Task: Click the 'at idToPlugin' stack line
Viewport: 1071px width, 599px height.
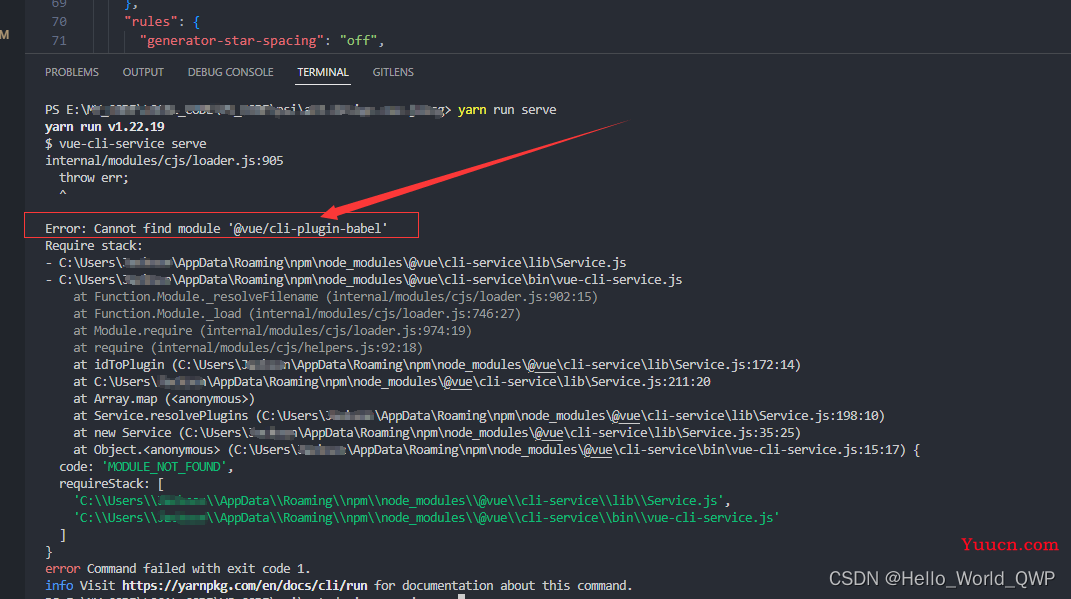Action: coord(437,365)
